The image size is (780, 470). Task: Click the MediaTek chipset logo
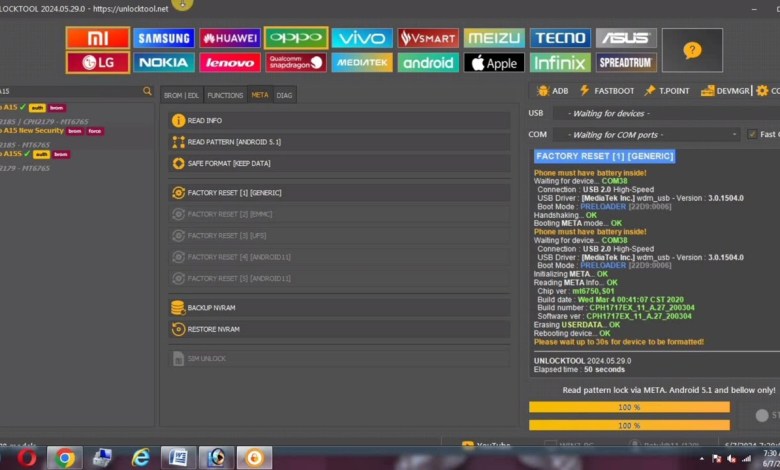coord(361,63)
